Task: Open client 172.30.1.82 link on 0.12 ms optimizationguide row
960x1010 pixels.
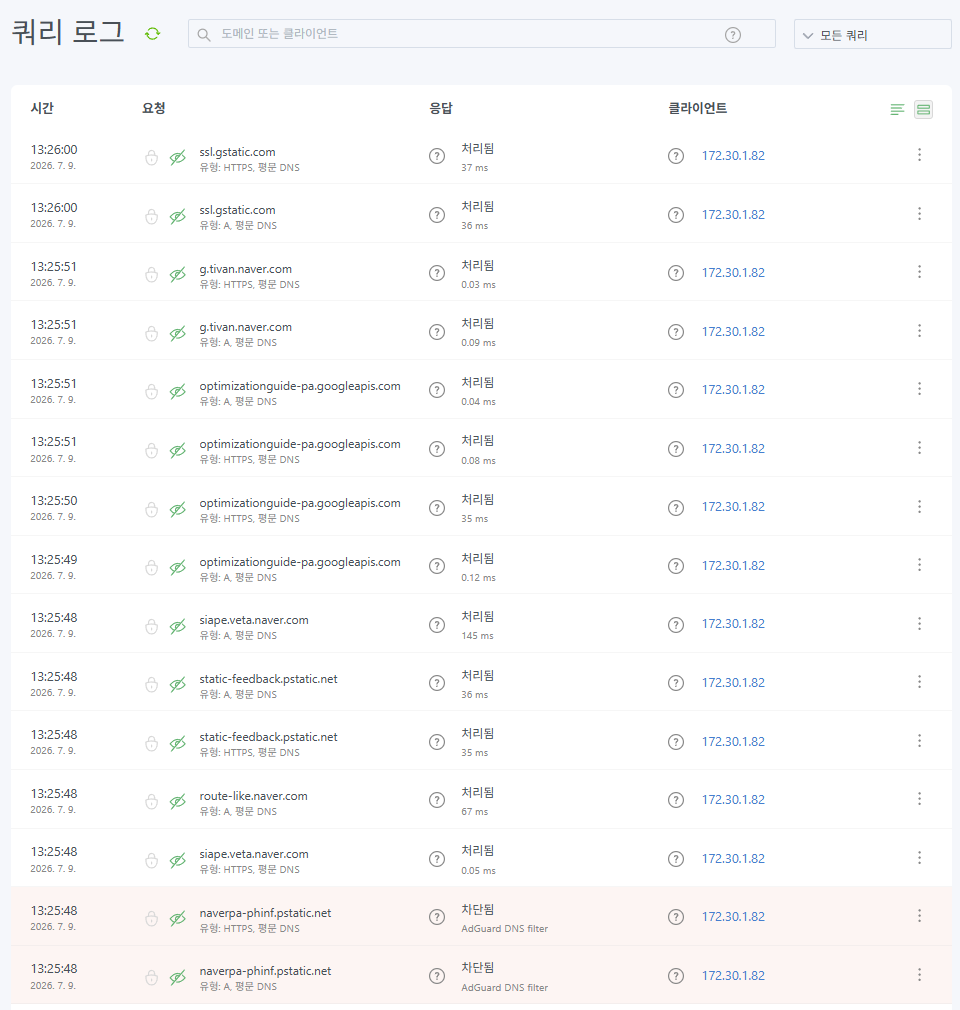Action: [733, 566]
